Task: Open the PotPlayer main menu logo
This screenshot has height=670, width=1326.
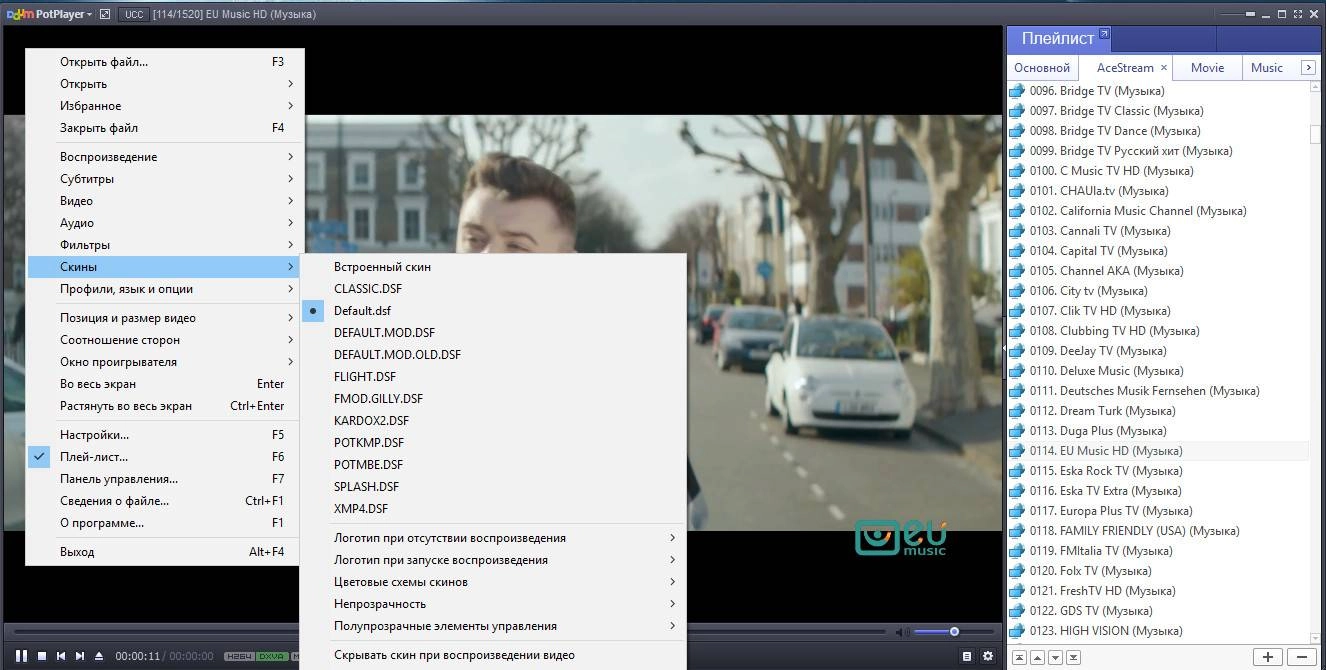Action: pyautogui.click(x=48, y=14)
